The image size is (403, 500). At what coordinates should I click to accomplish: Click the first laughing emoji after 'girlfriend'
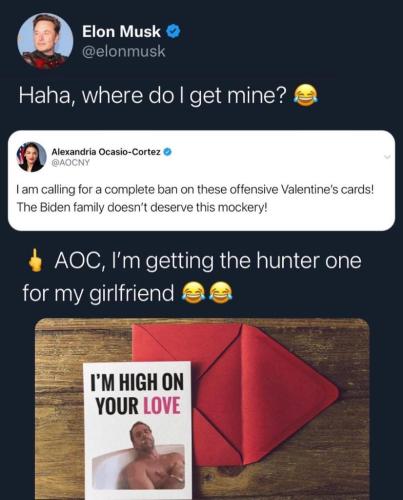[x=193, y=293]
